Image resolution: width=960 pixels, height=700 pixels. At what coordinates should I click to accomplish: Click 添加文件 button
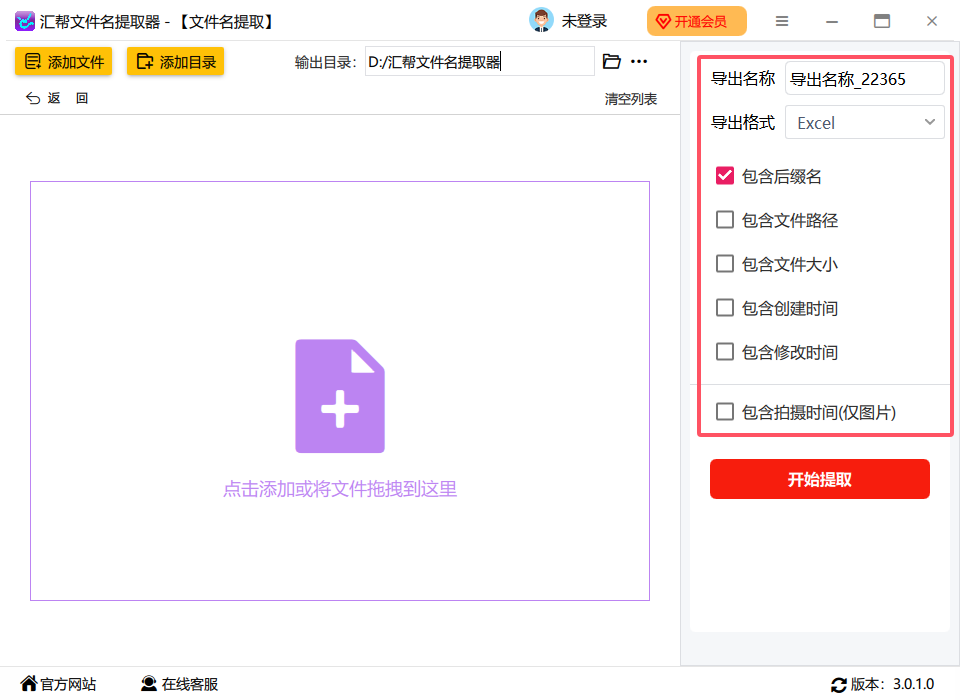click(64, 61)
